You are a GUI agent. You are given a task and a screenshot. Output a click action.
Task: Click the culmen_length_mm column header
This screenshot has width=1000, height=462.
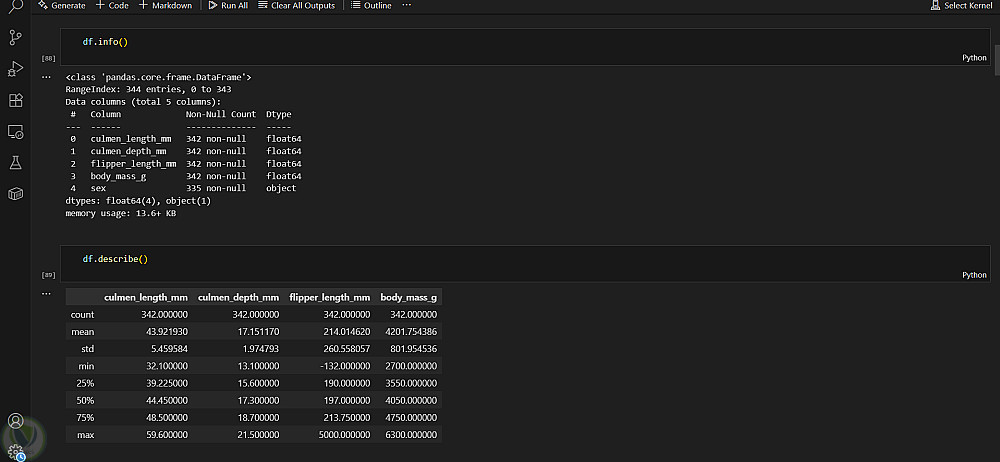click(x=146, y=297)
